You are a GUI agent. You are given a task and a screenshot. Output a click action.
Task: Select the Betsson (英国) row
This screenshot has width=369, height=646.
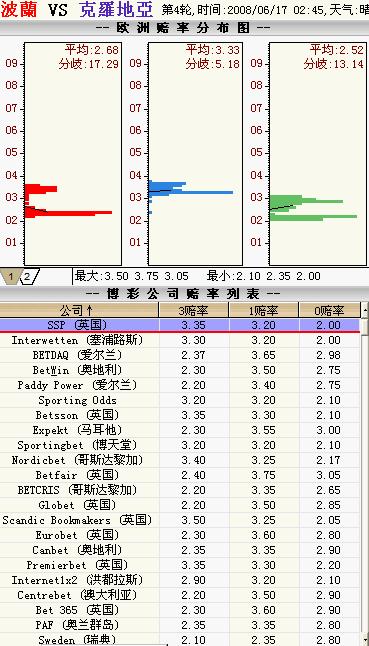click(180, 415)
